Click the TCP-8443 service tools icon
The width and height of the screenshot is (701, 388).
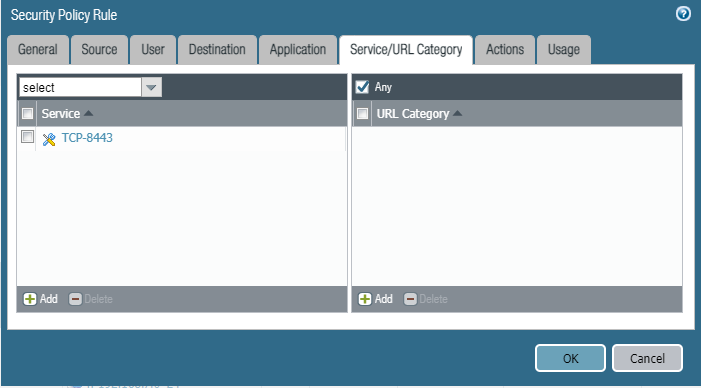(x=49, y=139)
